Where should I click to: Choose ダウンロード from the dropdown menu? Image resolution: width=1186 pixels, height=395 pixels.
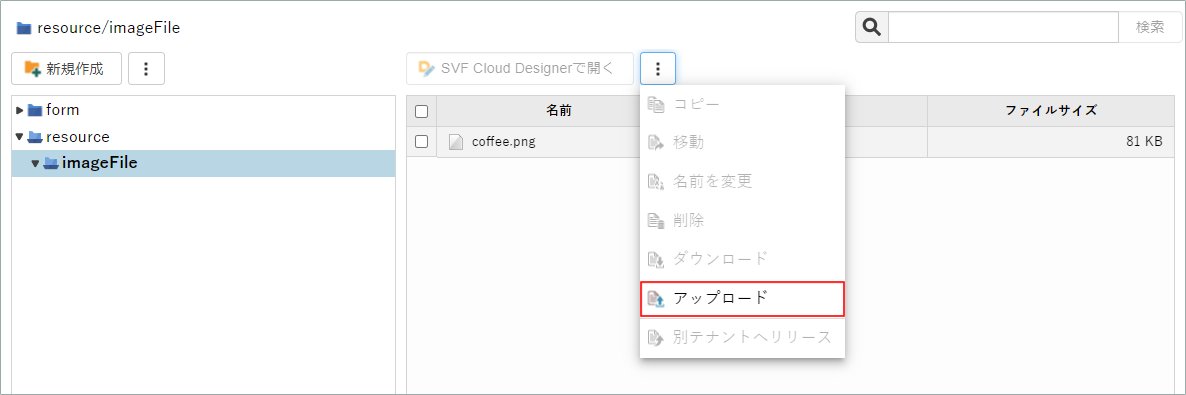point(742,259)
